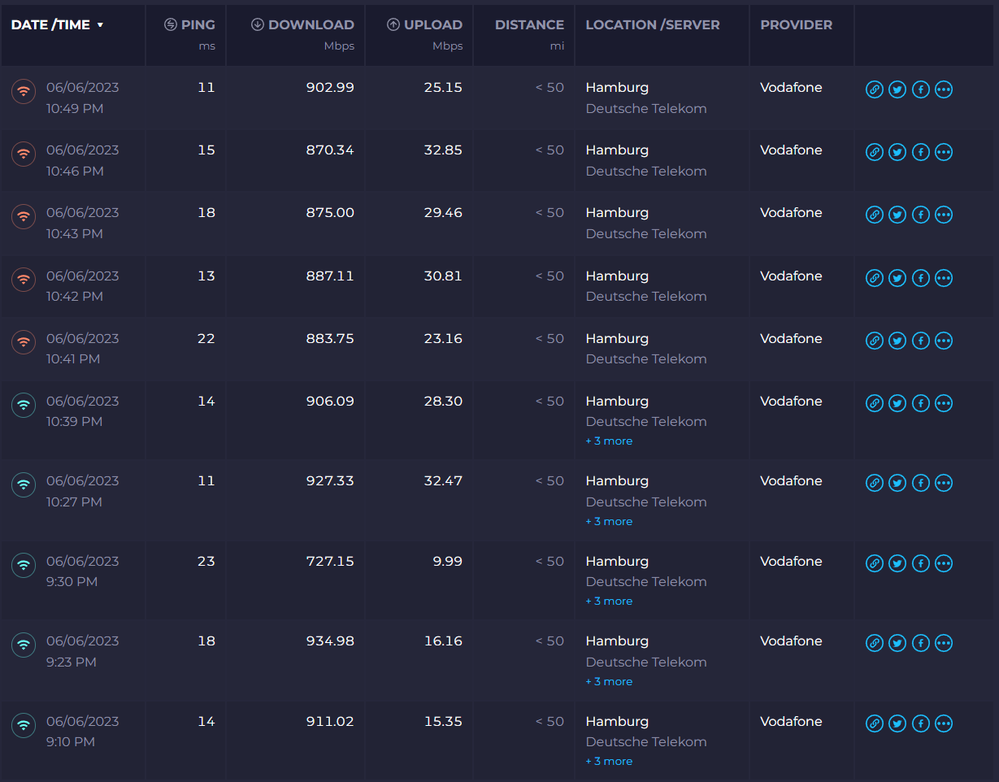Copy link icon for the 10:41 PM result
This screenshot has height=782, width=999.
coord(874,341)
